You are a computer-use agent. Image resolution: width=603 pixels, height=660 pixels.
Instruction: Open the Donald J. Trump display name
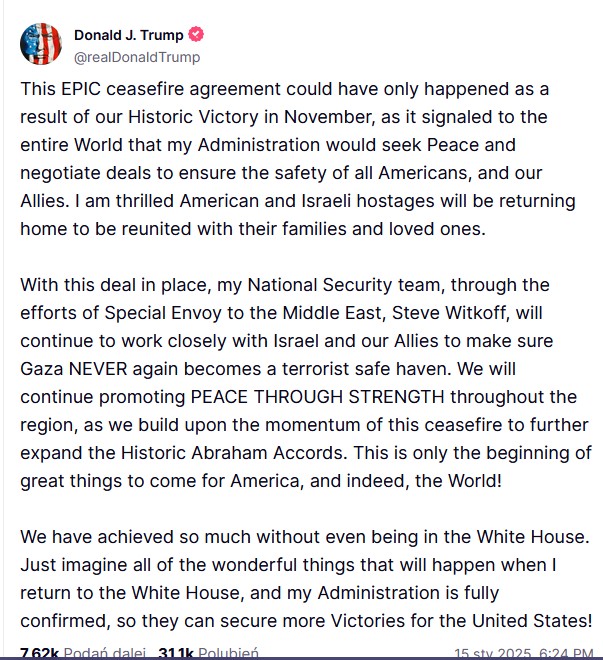pyautogui.click(x=129, y=35)
